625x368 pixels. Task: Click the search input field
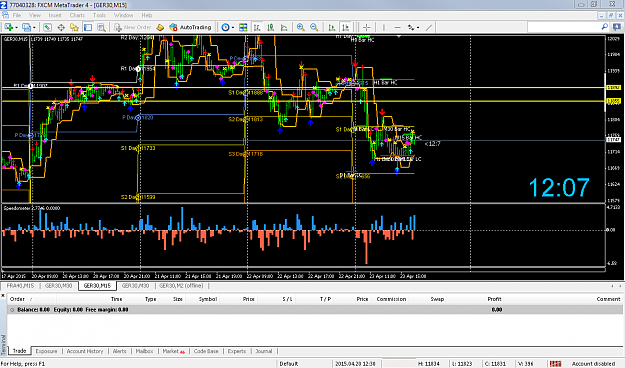[x=563, y=27]
